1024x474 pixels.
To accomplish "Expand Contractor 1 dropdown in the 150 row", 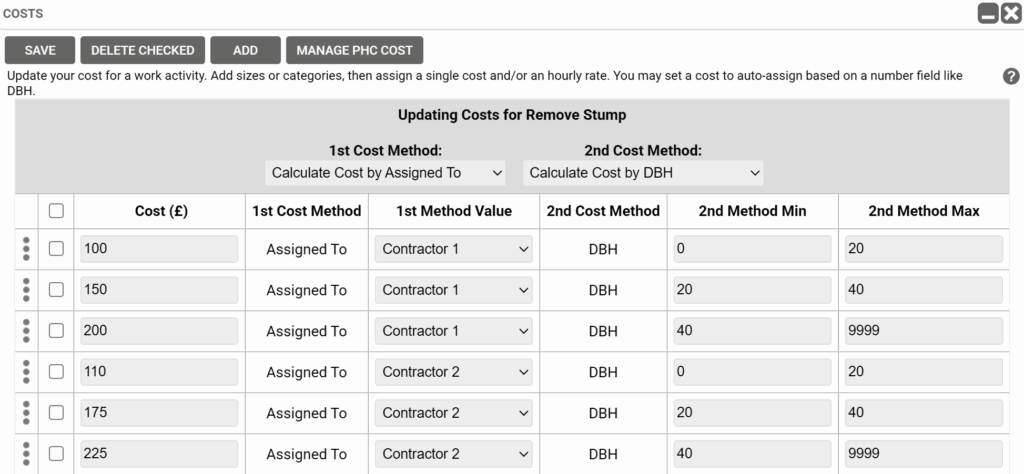I will point(453,290).
